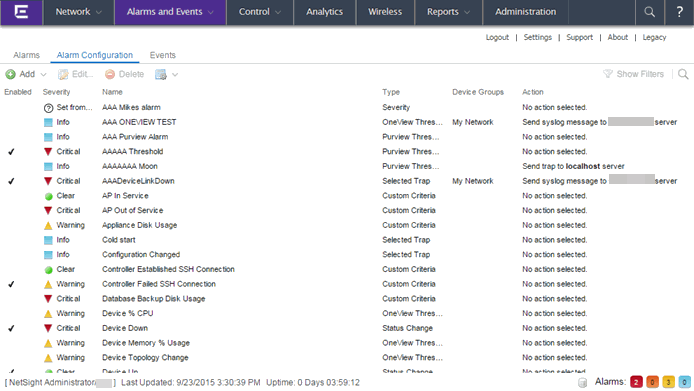Open the grid options dropdown arrow
The image size is (694, 391).
pyautogui.click(x=175, y=74)
